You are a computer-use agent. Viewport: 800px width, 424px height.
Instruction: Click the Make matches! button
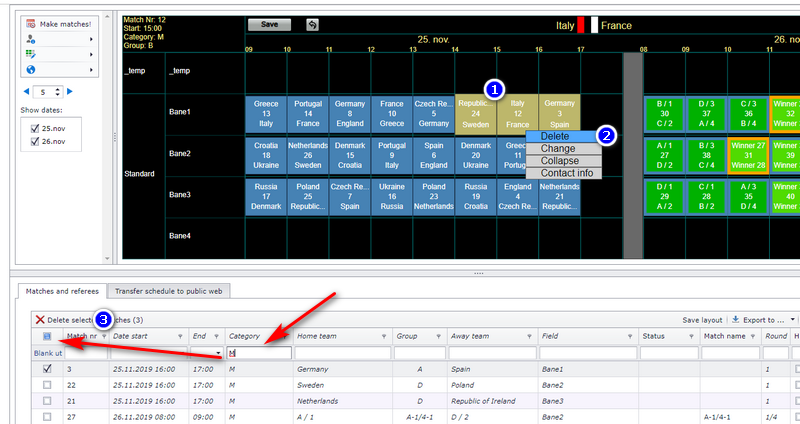coord(60,24)
